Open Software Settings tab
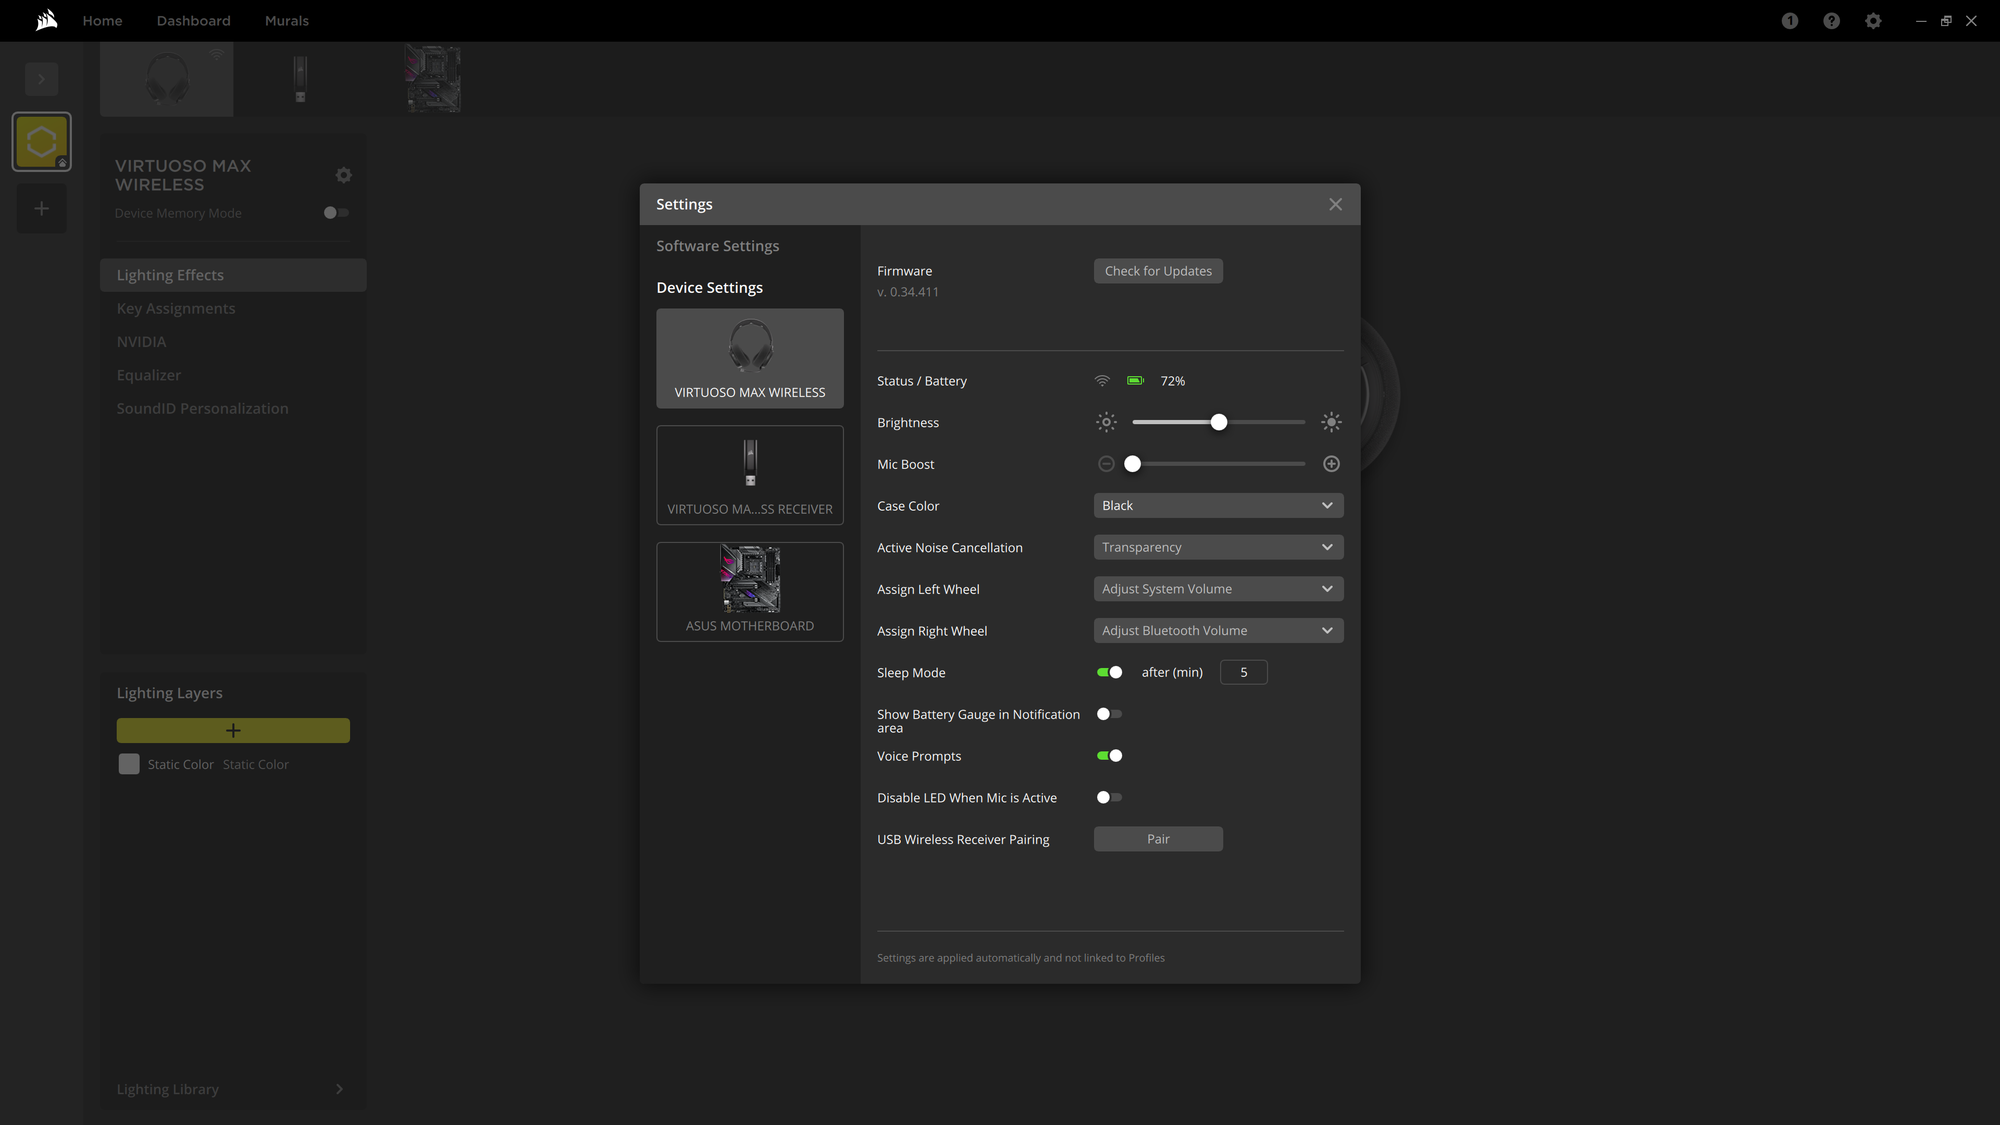This screenshot has width=2000, height=1125. tap(717, 246)
